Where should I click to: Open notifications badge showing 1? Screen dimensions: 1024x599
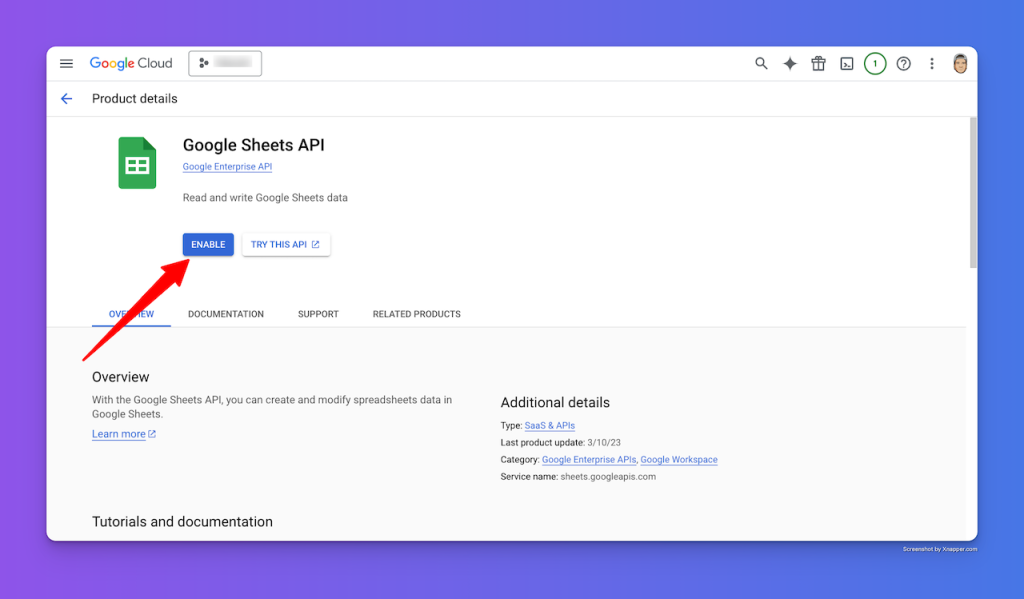(x=875, y=63)
